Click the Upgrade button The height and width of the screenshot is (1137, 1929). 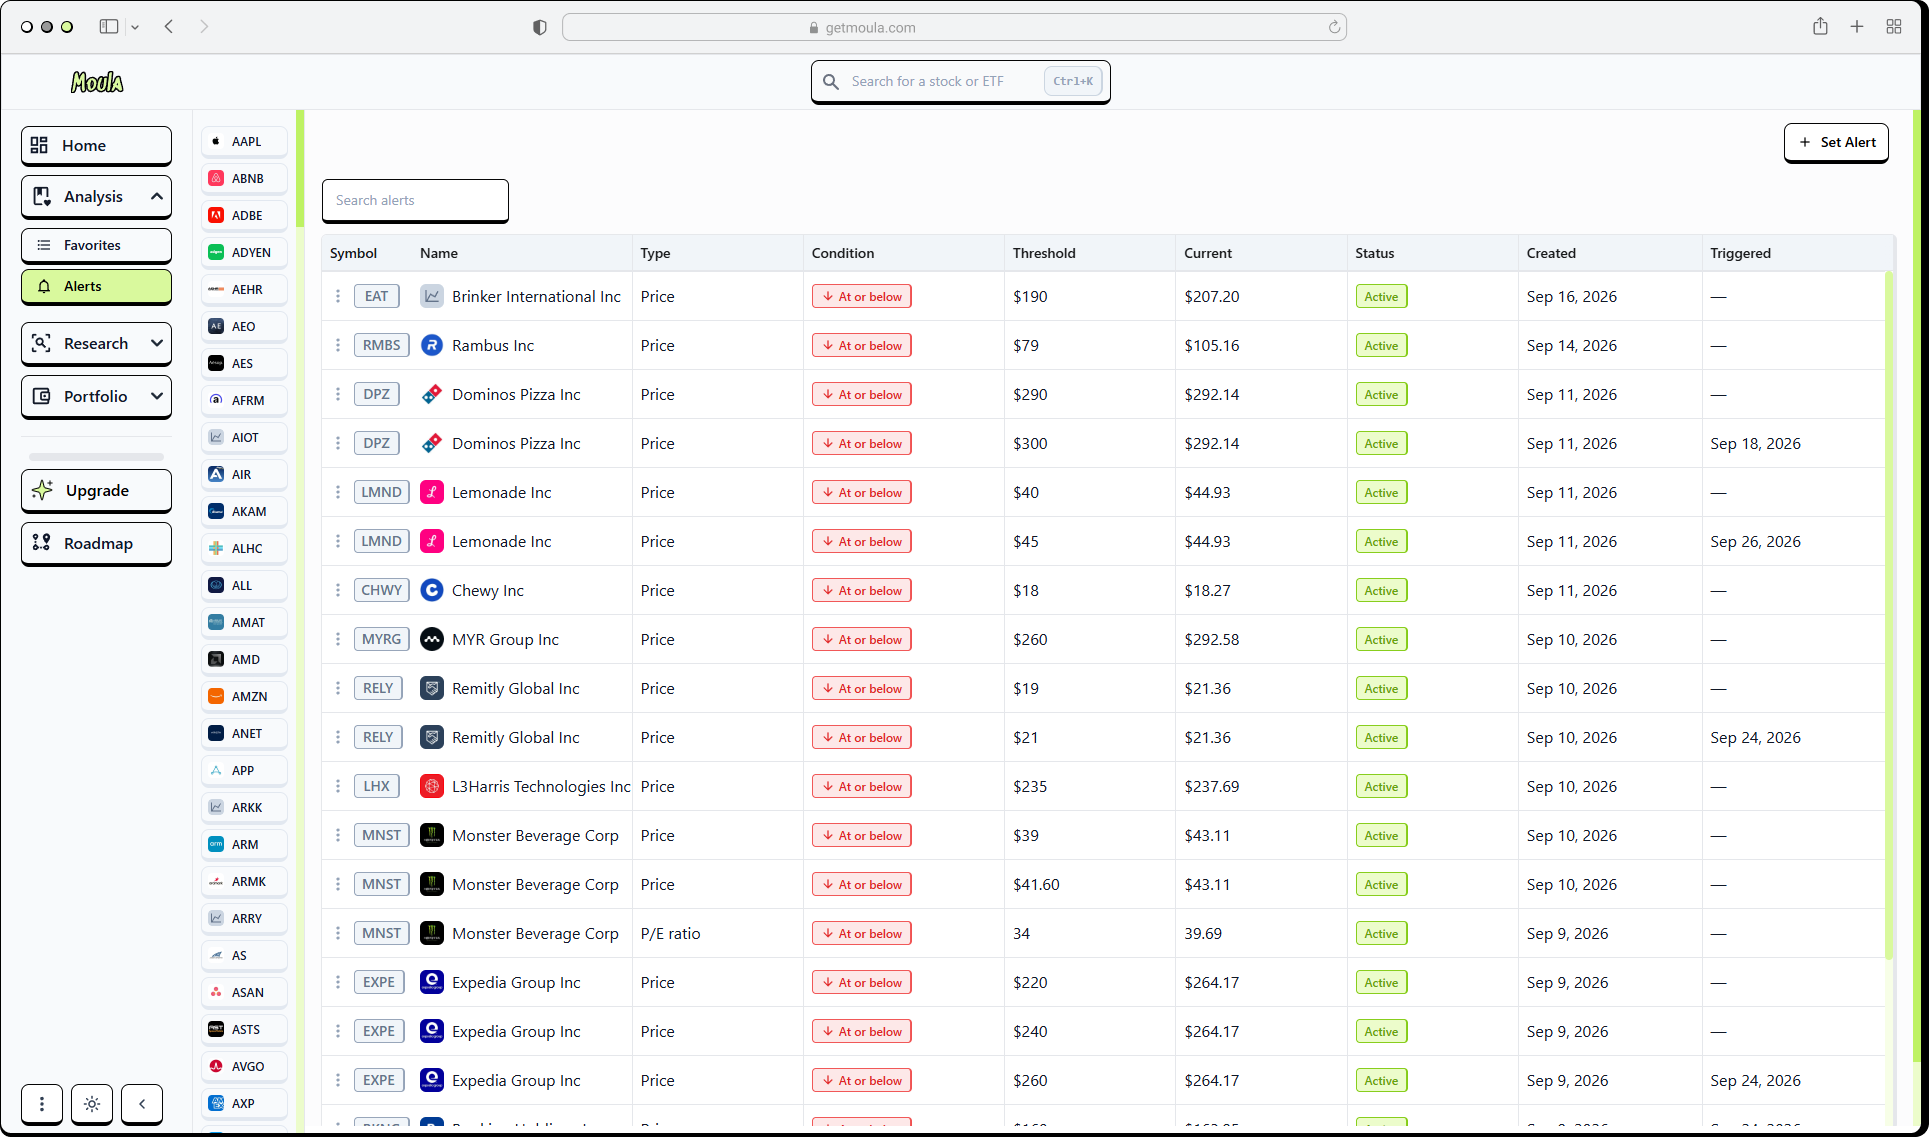pos(96,490)
